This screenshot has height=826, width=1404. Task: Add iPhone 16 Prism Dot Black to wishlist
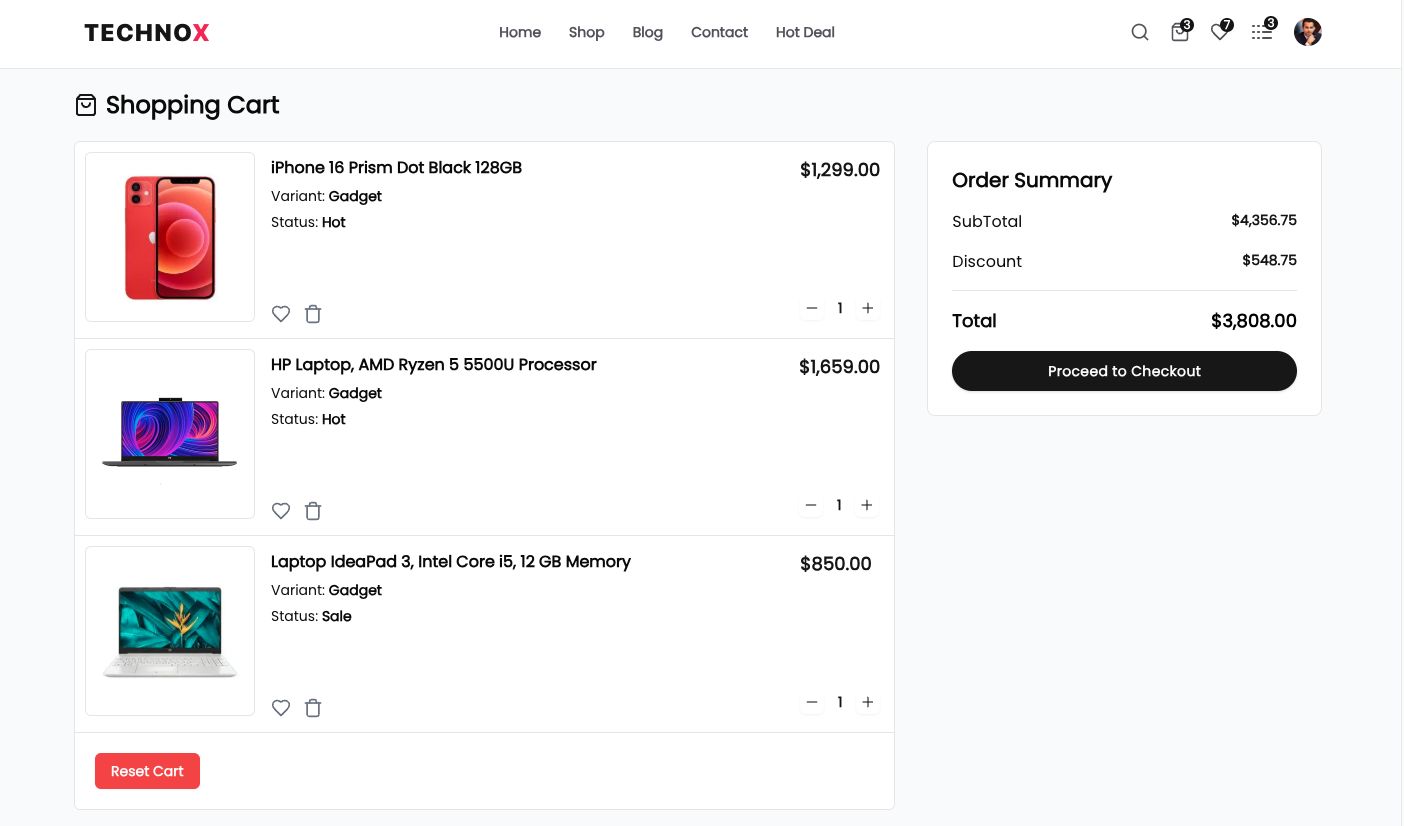pyautogui.click(x=281, y=314)
